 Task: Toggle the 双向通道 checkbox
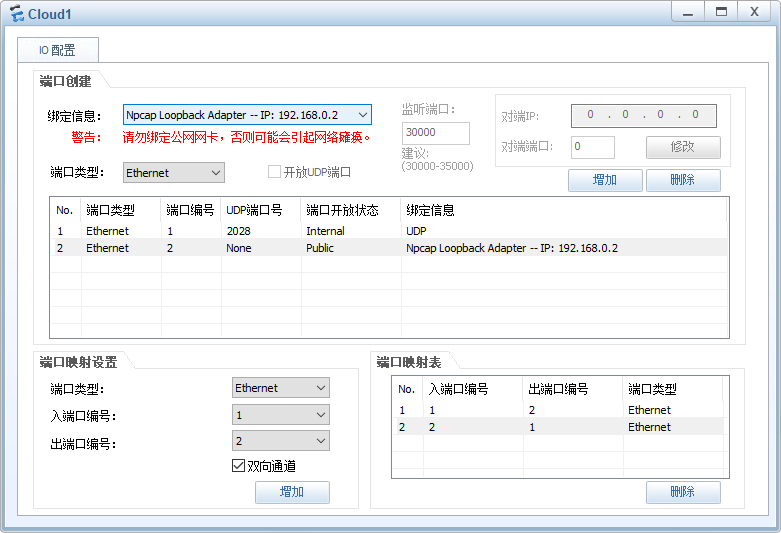click(239, 466)
